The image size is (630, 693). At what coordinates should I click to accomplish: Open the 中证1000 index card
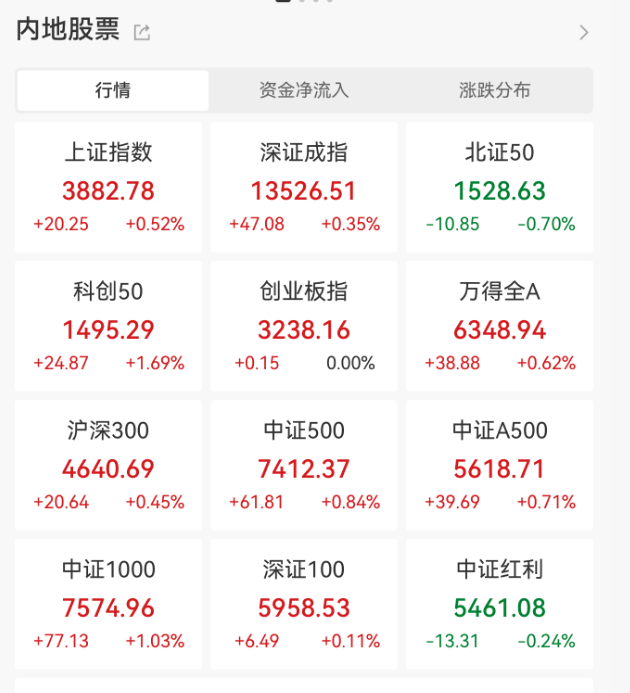tap(108, 604)
